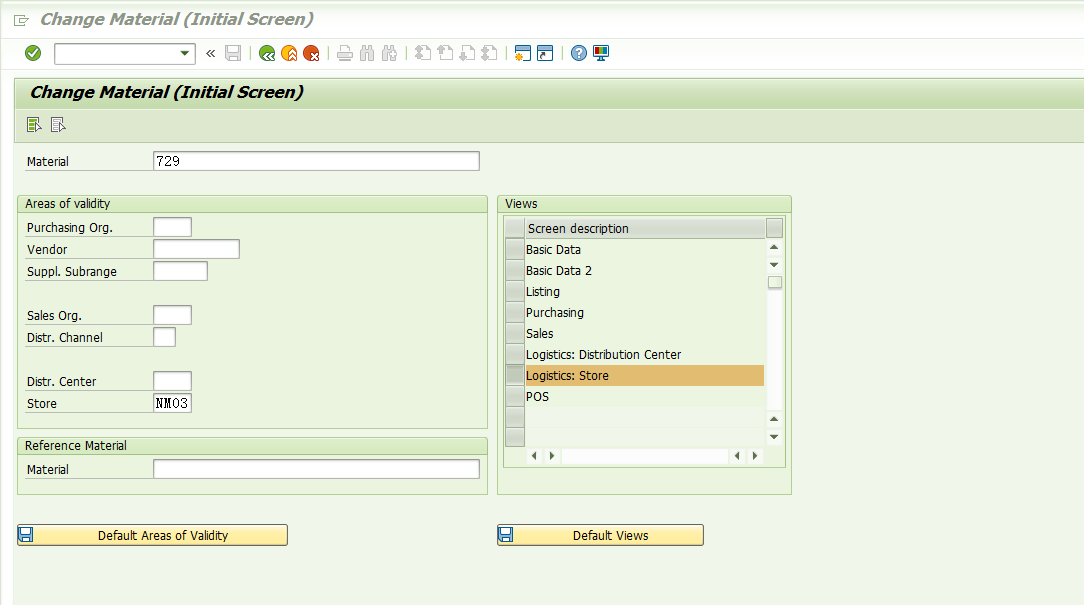Viewport: 1084px width, 605px height.
Task: Open the command field dropdown arrow
Action: point(185,53)
